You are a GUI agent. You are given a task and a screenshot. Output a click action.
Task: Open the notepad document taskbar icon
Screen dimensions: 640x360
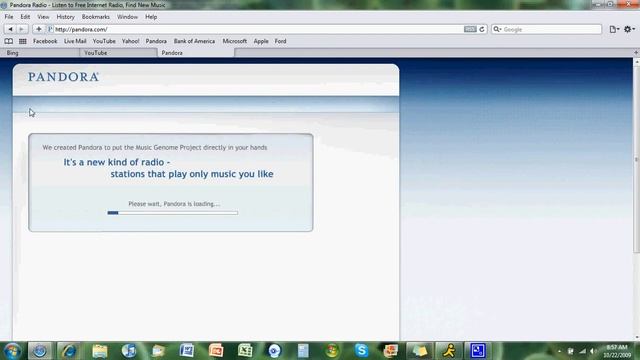tap(303, 351)
